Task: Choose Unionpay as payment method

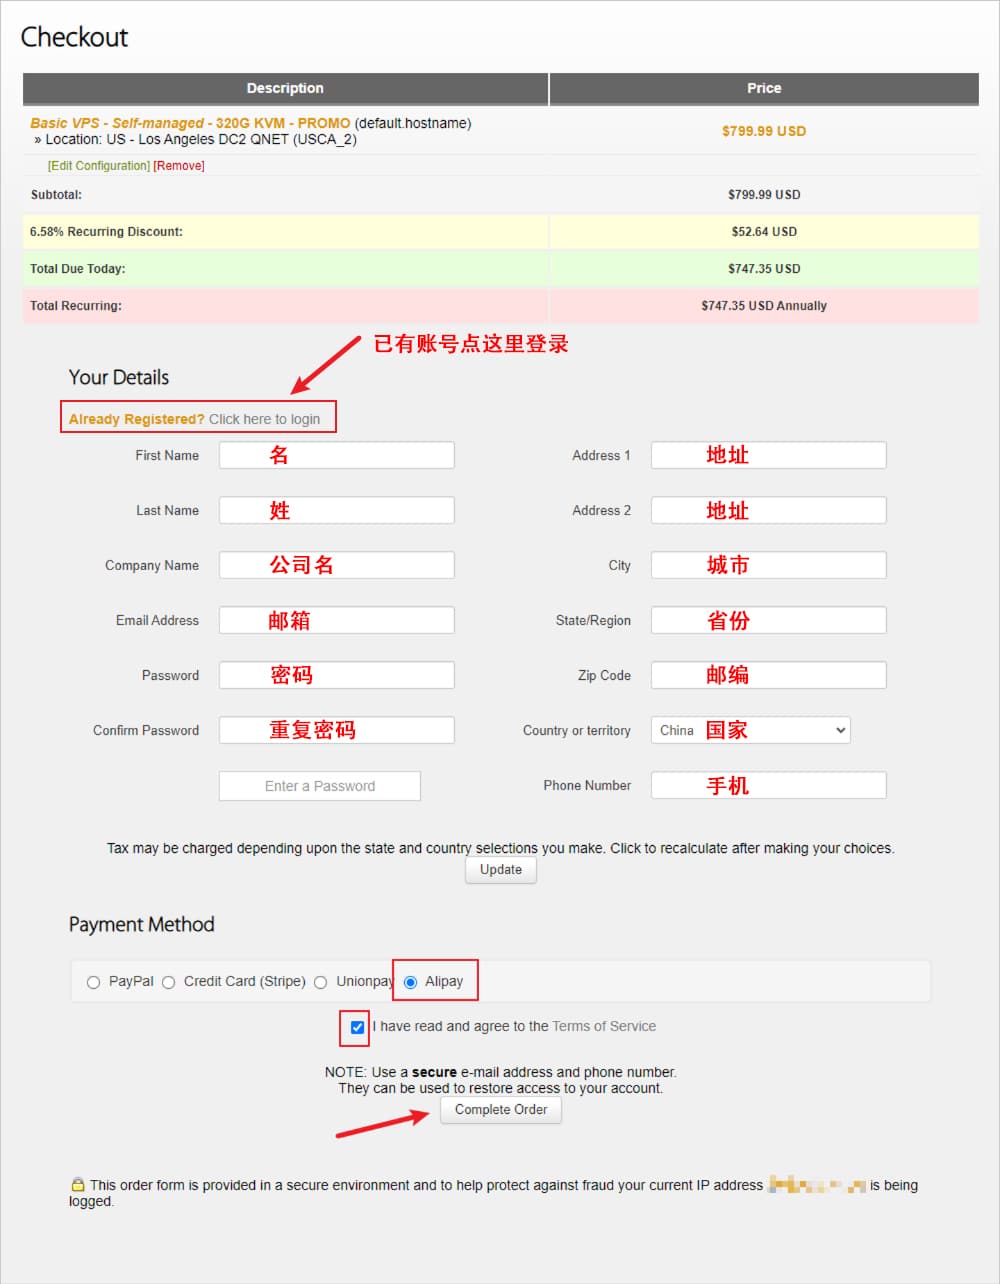Action: 320,982
